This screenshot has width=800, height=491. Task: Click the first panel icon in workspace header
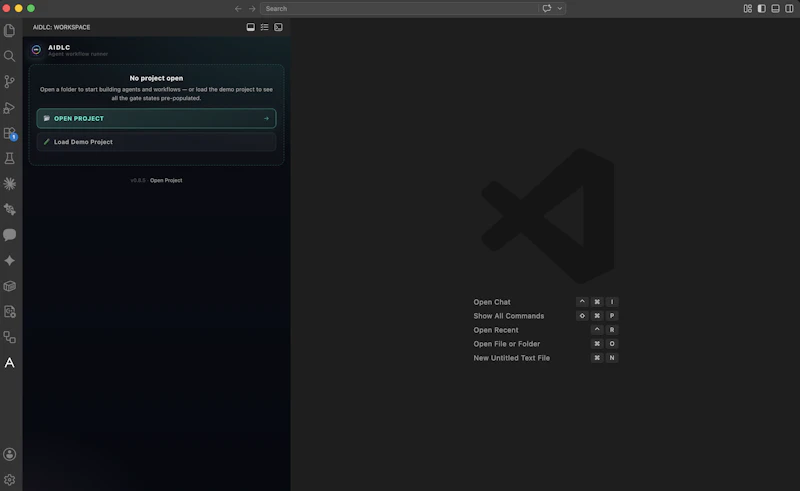(251, 27)
